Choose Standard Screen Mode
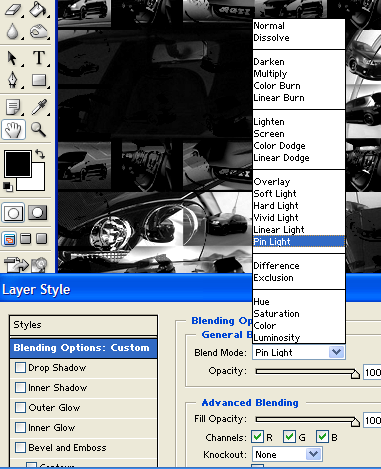The image size is (381, 469). [10, 239]
